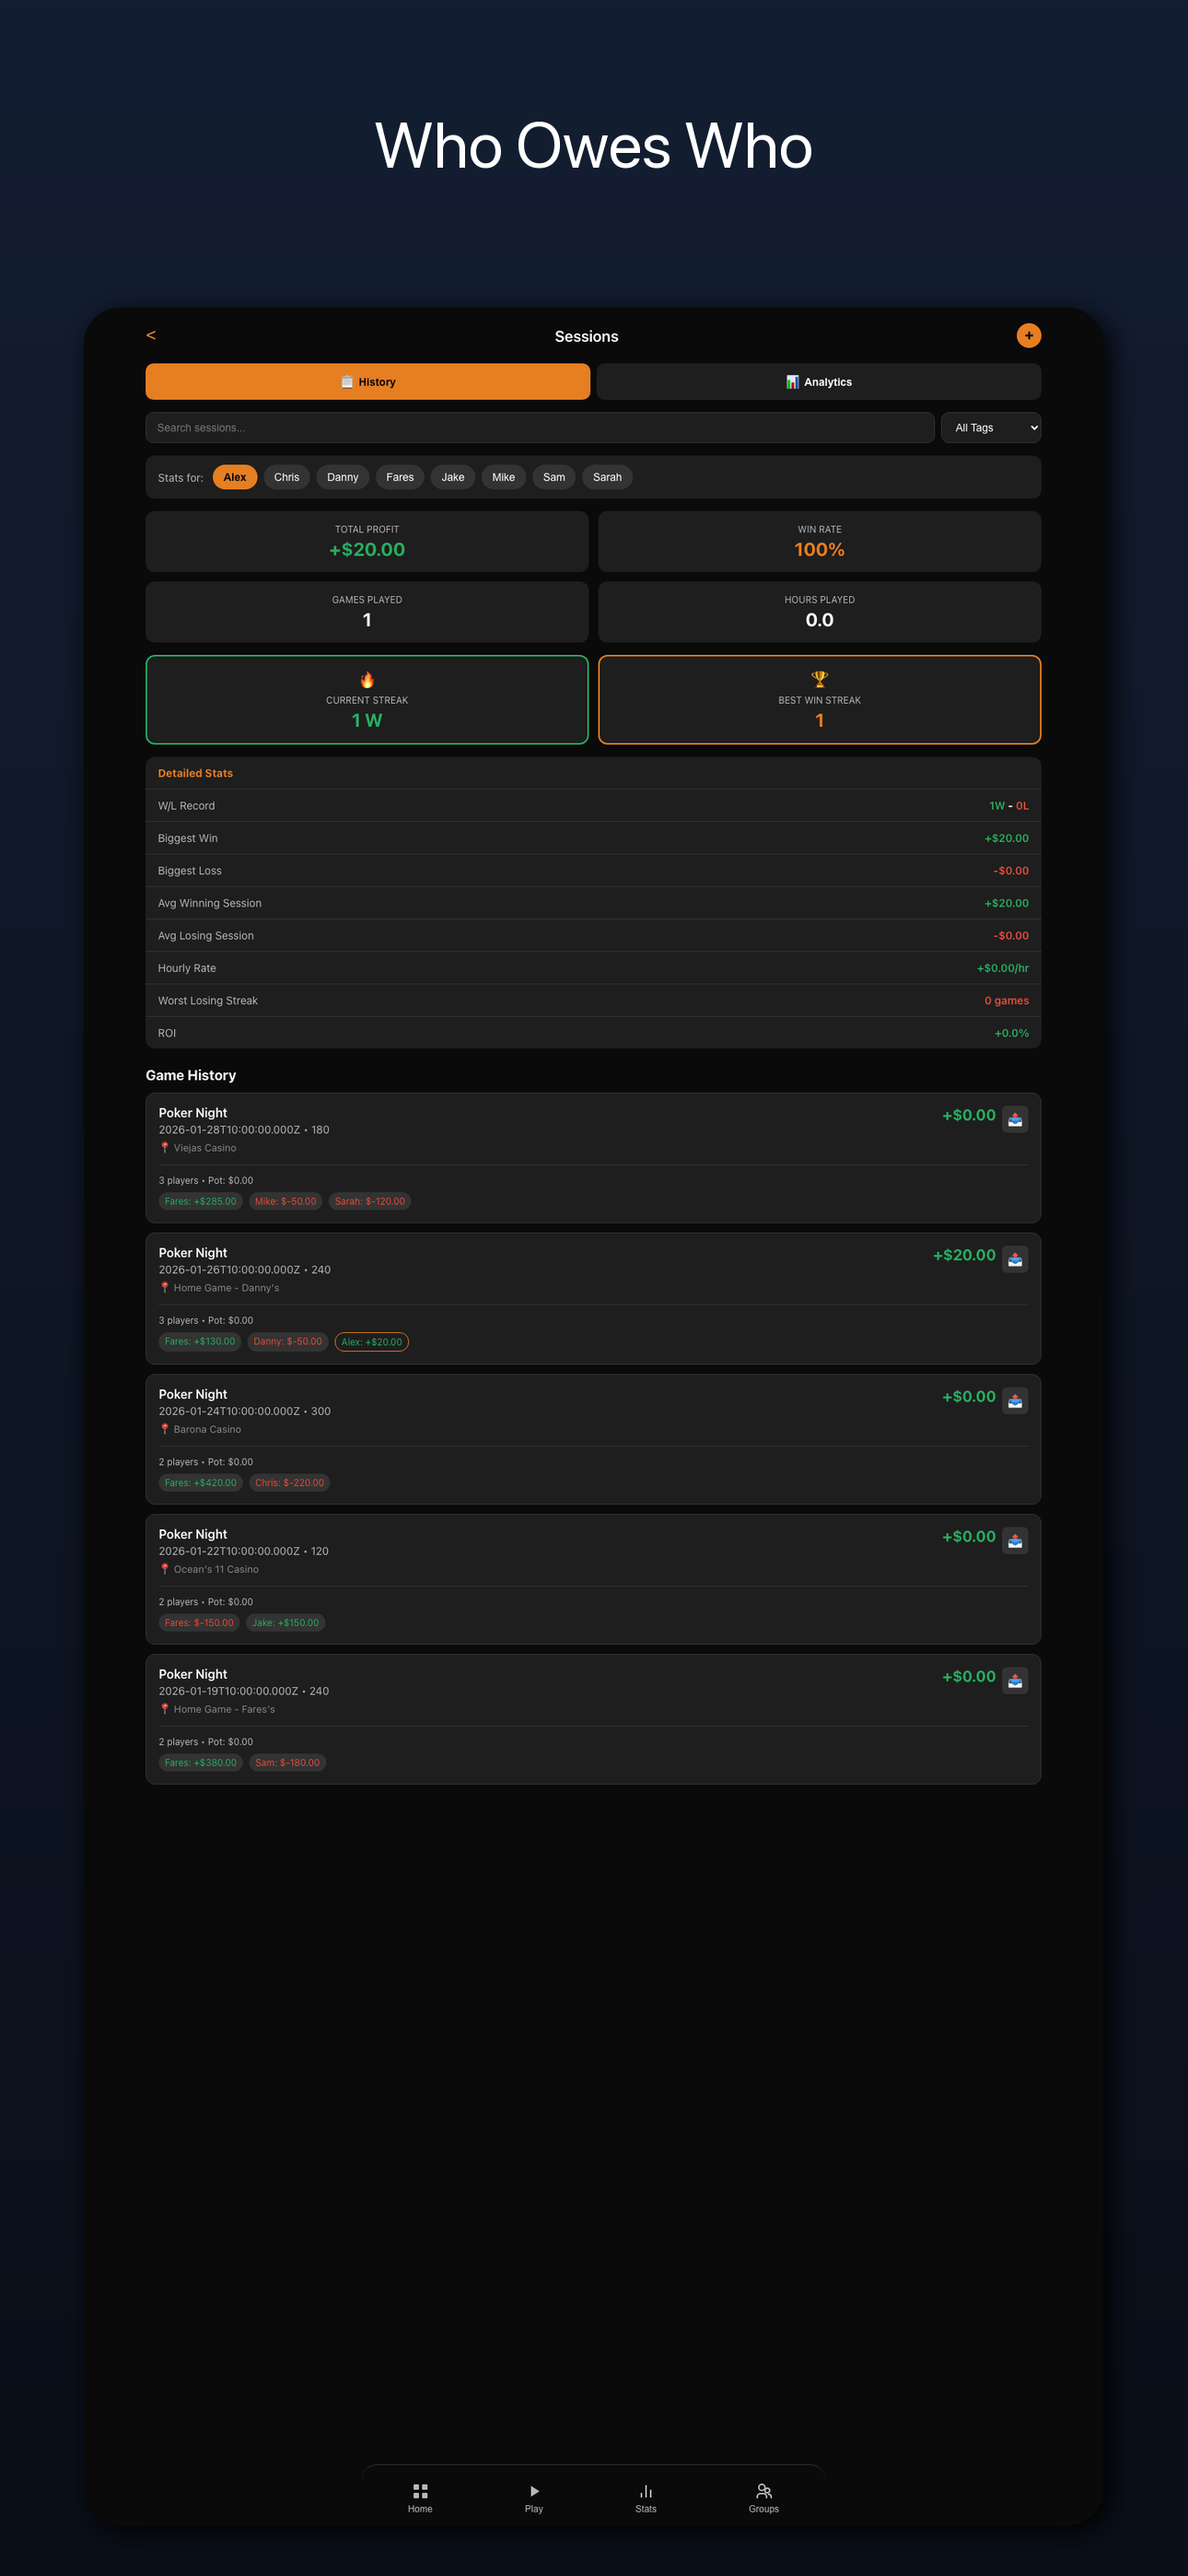Click the Avg Winning Session row
Screen dimensions: 1188x2576
[x=593, y=903]
